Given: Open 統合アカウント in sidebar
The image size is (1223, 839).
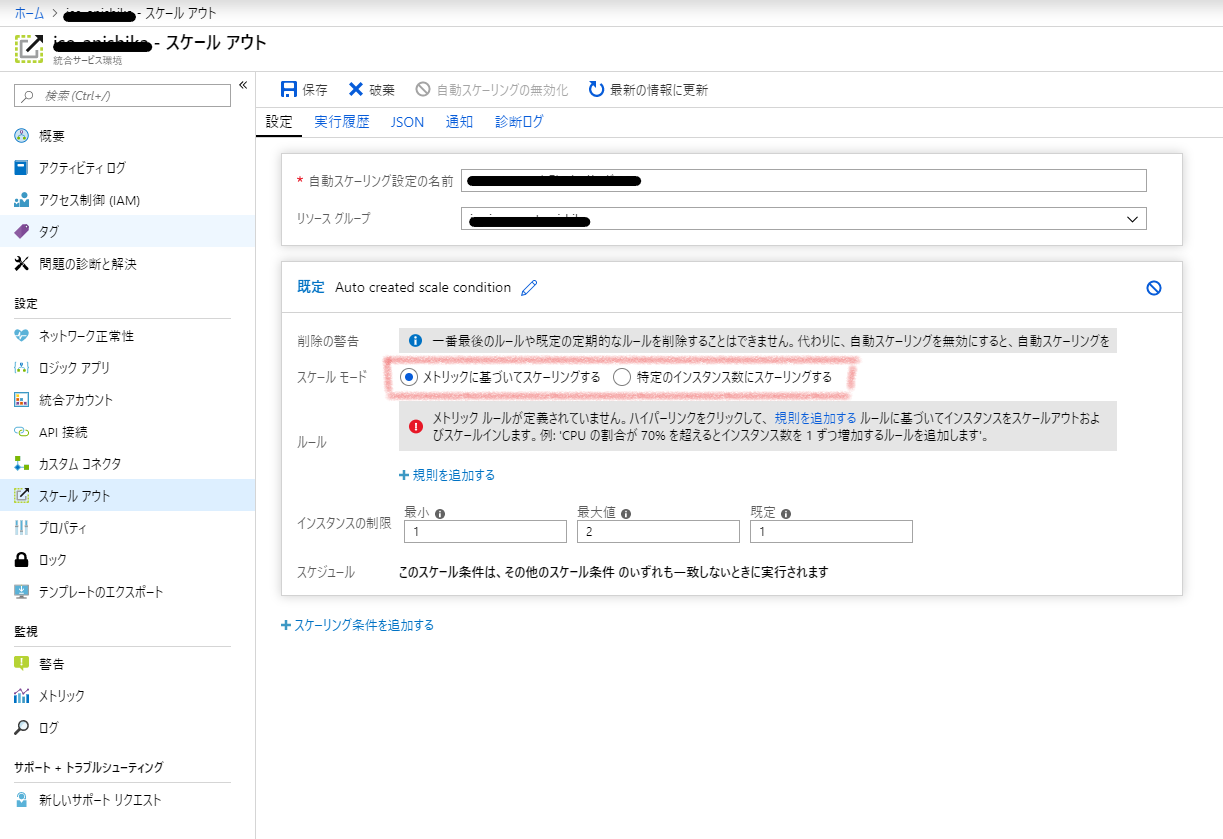Looking at the screenshot, I should coord(75,400).
